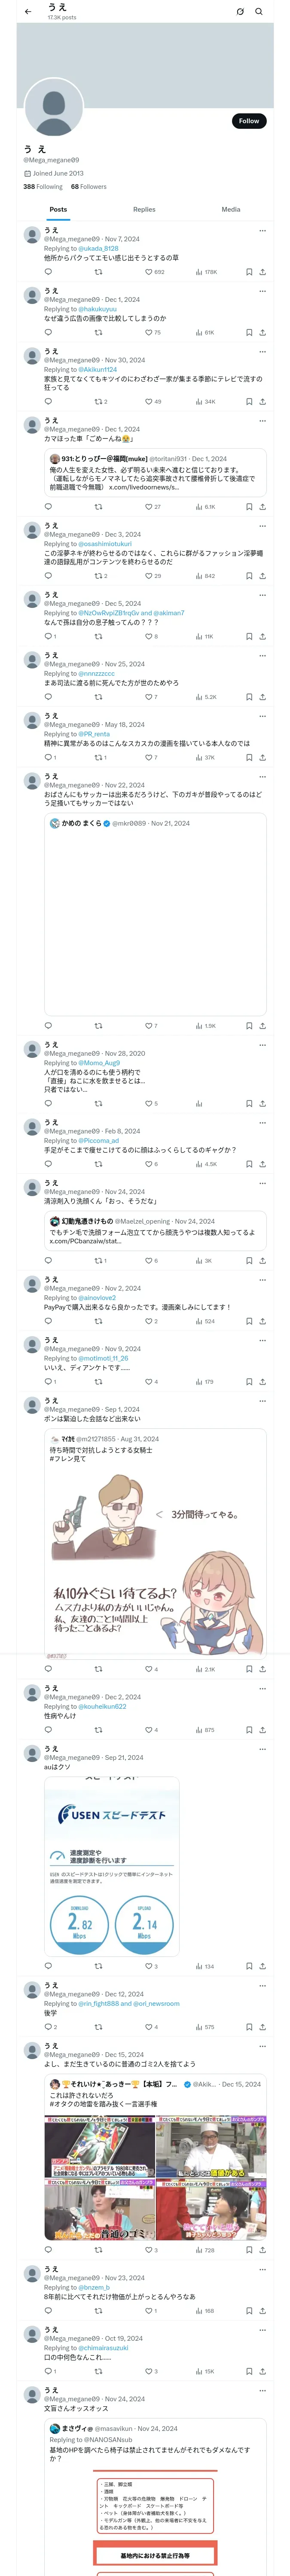Switch to the Replies tab
The image size is (290, 2576).
point(144,210)
